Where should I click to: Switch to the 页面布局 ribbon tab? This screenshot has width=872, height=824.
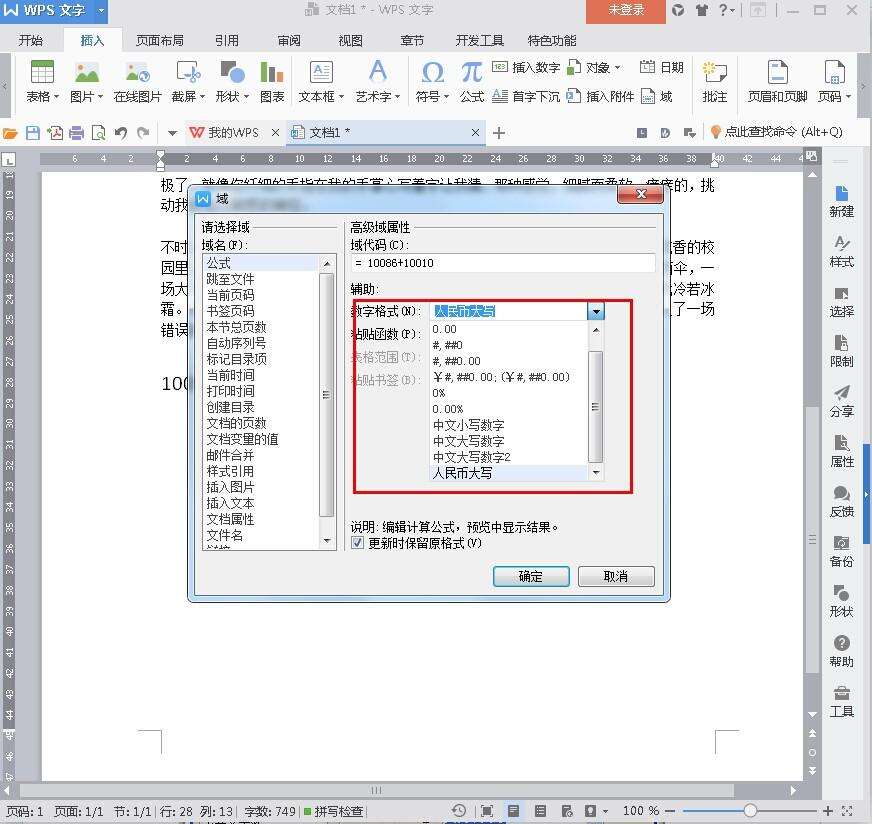tap(159, 41)
